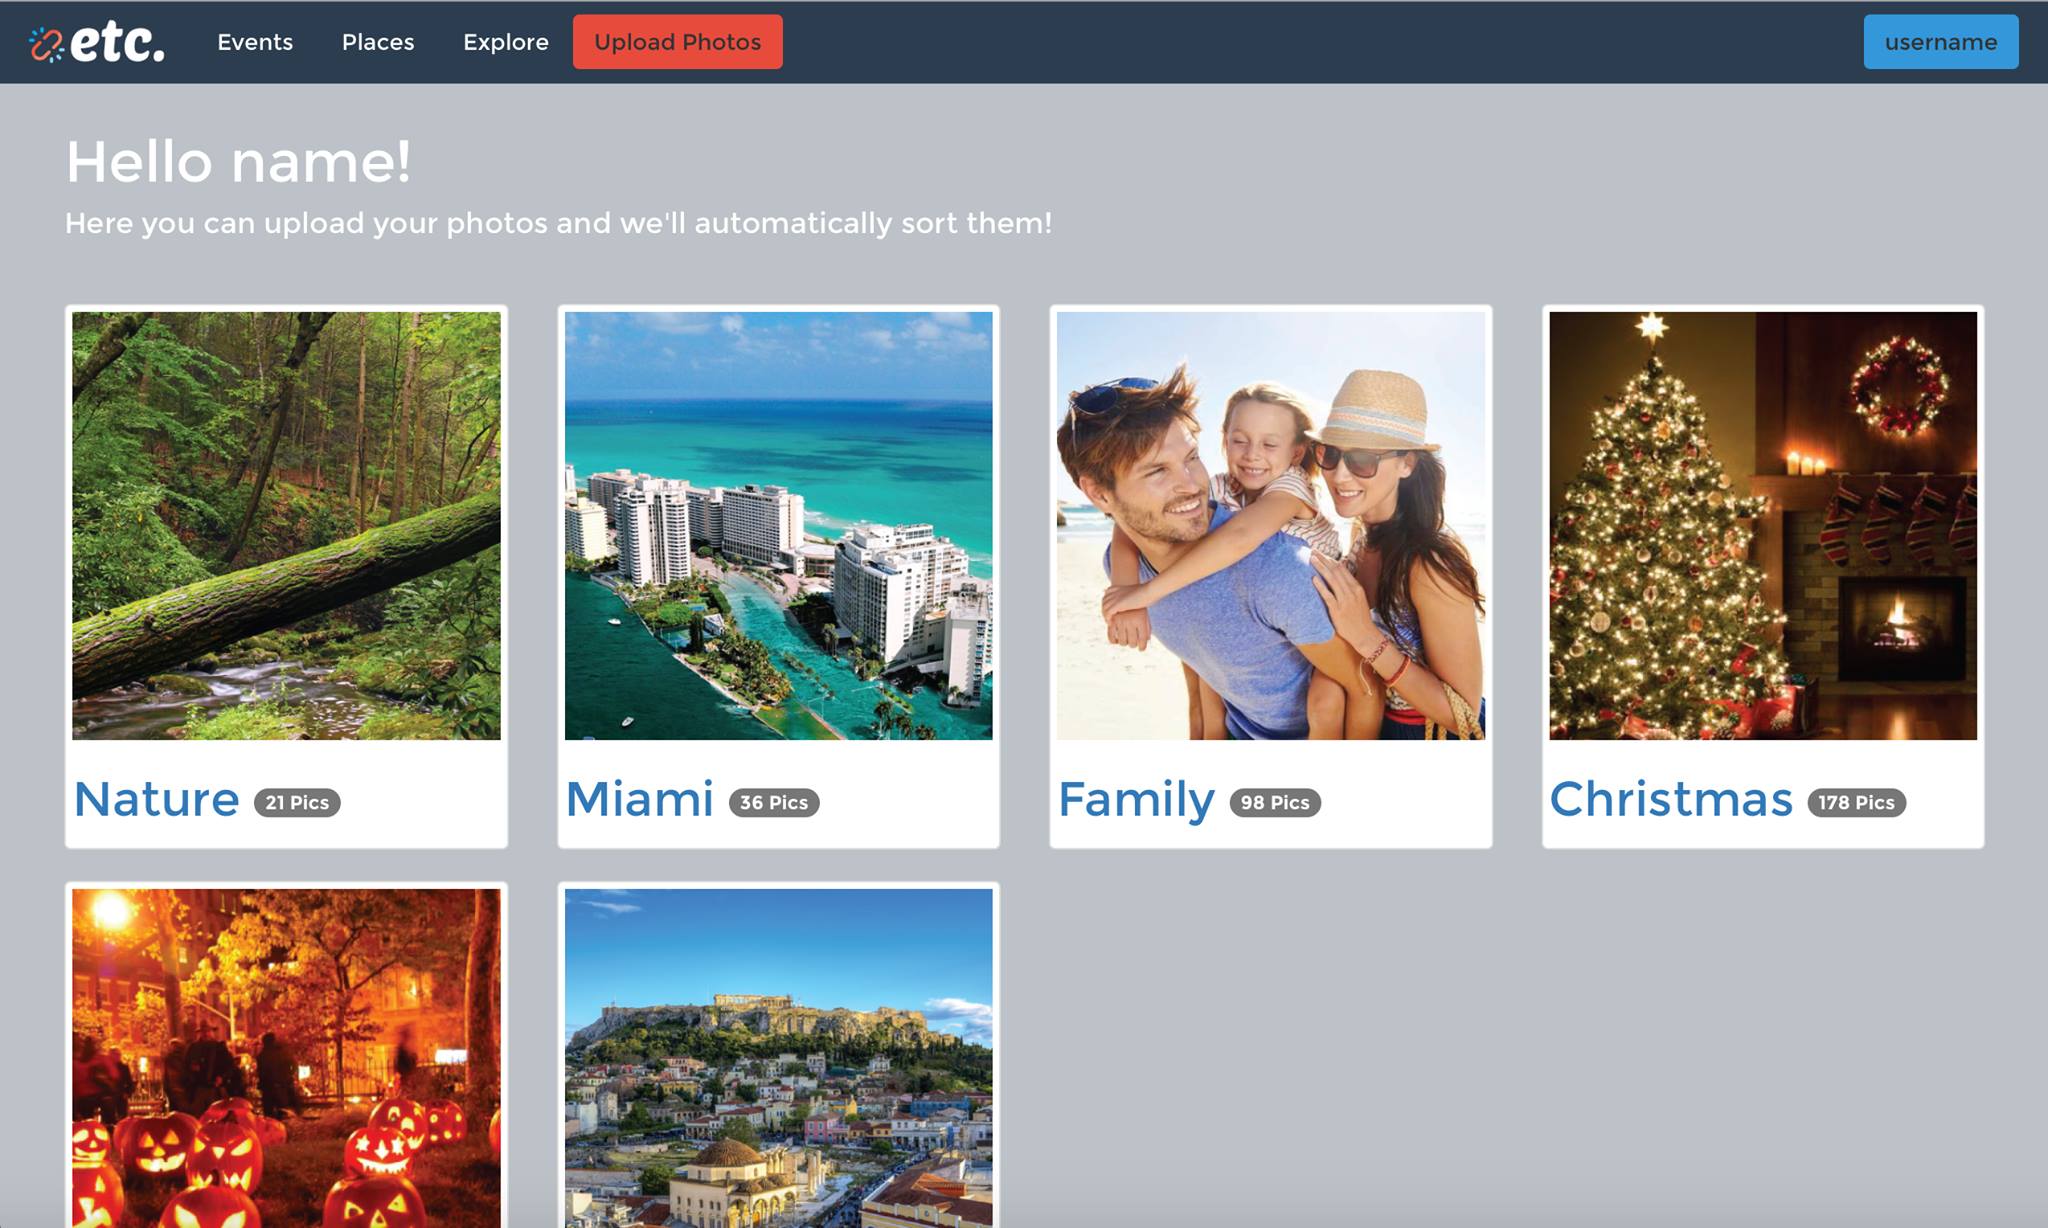Click the 98 Pics badge
Viewport: 2048px width, 1228px height.
point(1275,803)
